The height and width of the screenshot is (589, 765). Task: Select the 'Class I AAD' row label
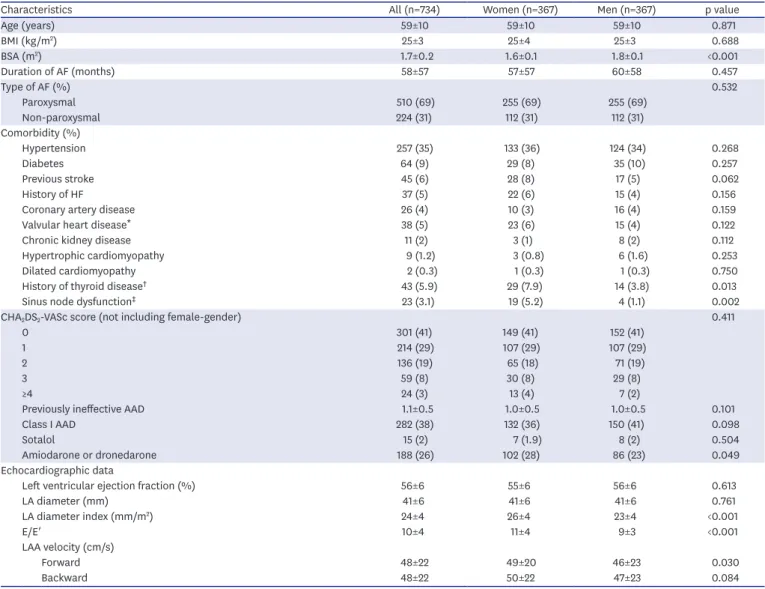pos(48,425)
